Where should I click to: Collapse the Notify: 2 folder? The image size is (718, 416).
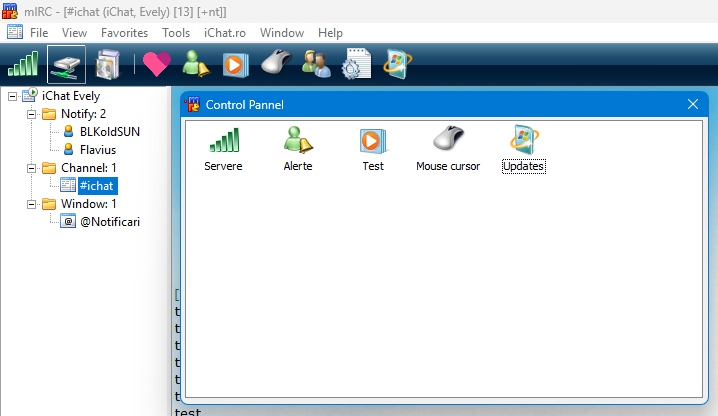[32, 114]
